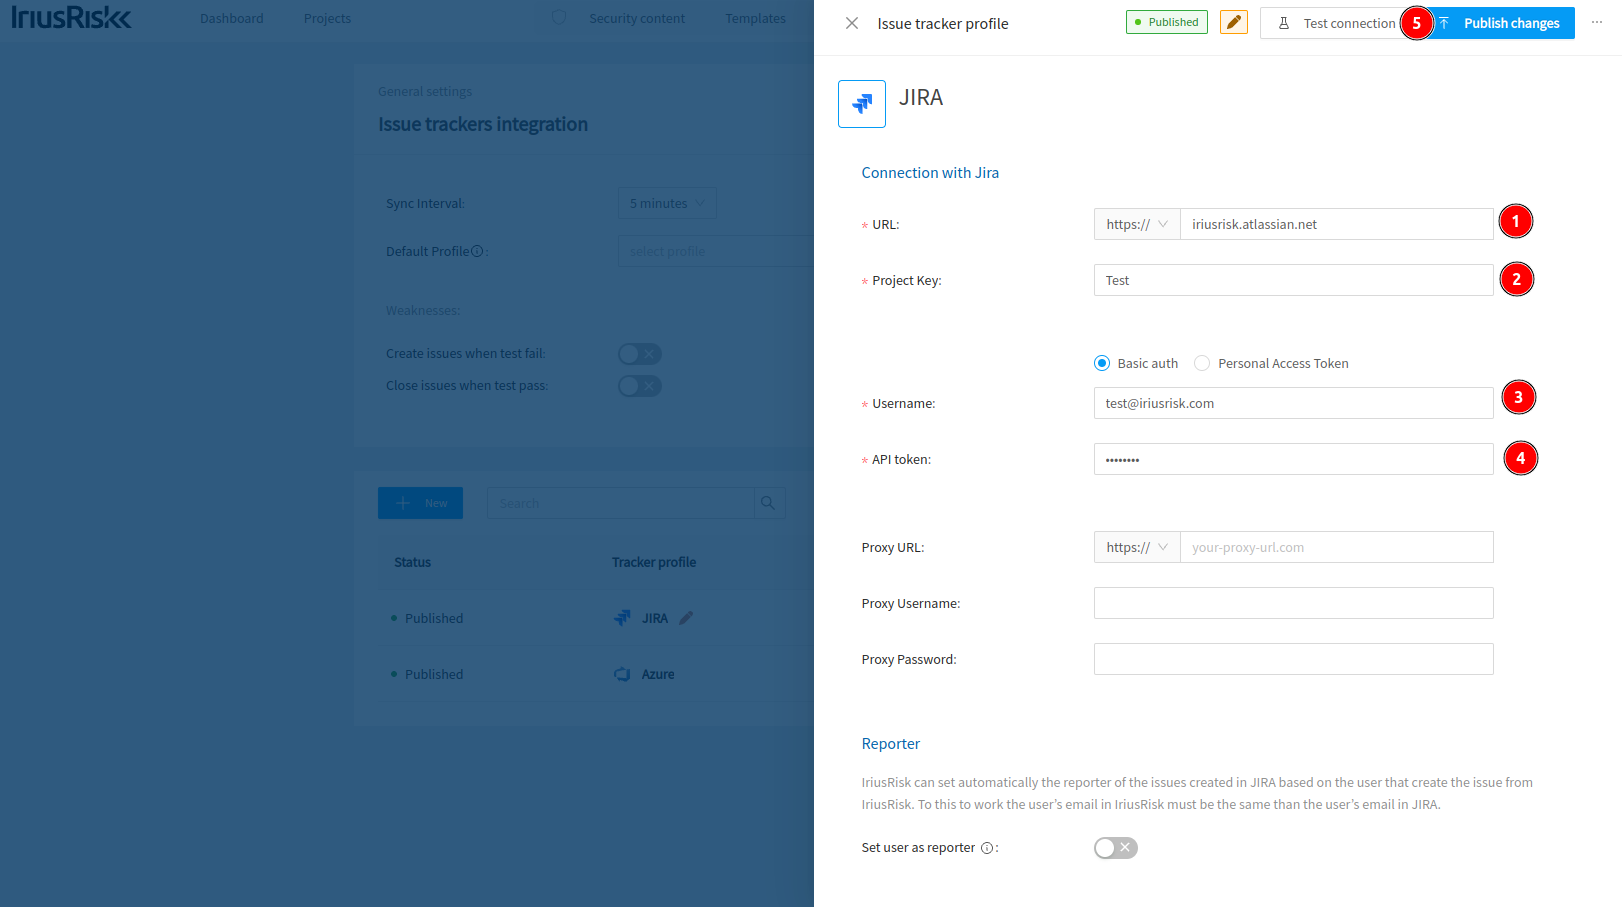Click the tracker Search field

click(x=620, y=503)
